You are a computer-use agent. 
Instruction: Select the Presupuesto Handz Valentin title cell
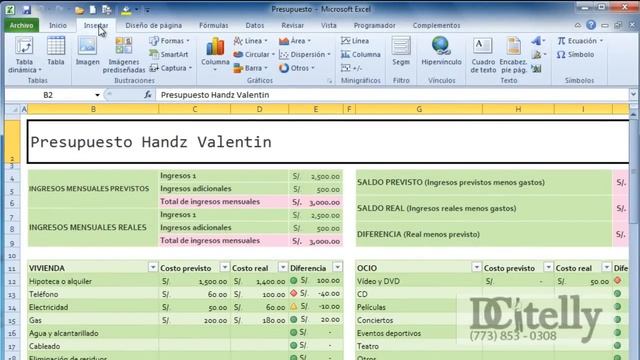click(x=328, y=142)
